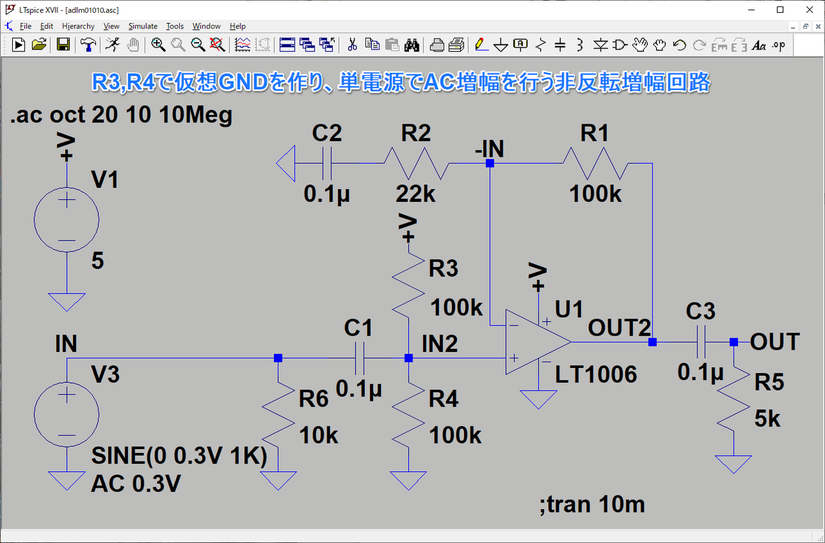Open the Hierarchy menu
The image size is (825, 543).
click(x=78, y=26)
